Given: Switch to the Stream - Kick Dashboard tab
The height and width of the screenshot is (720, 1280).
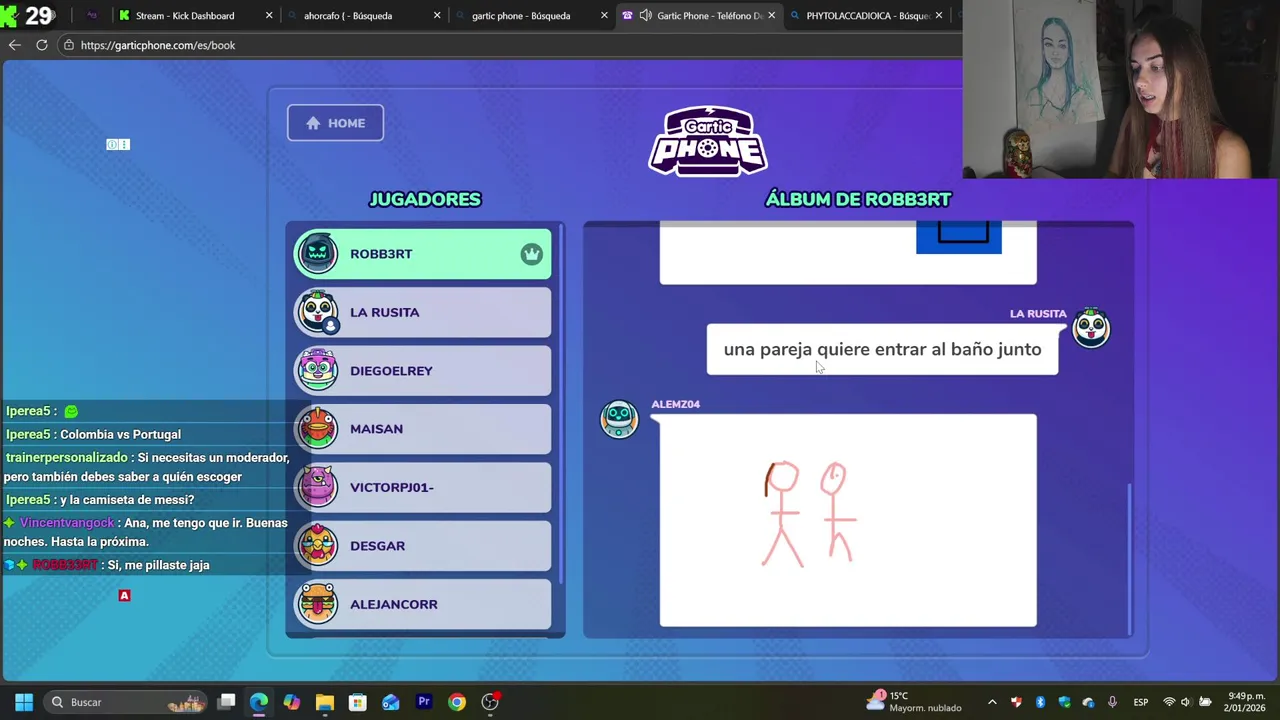Looking at the screenshot, I should coord(185,15).
